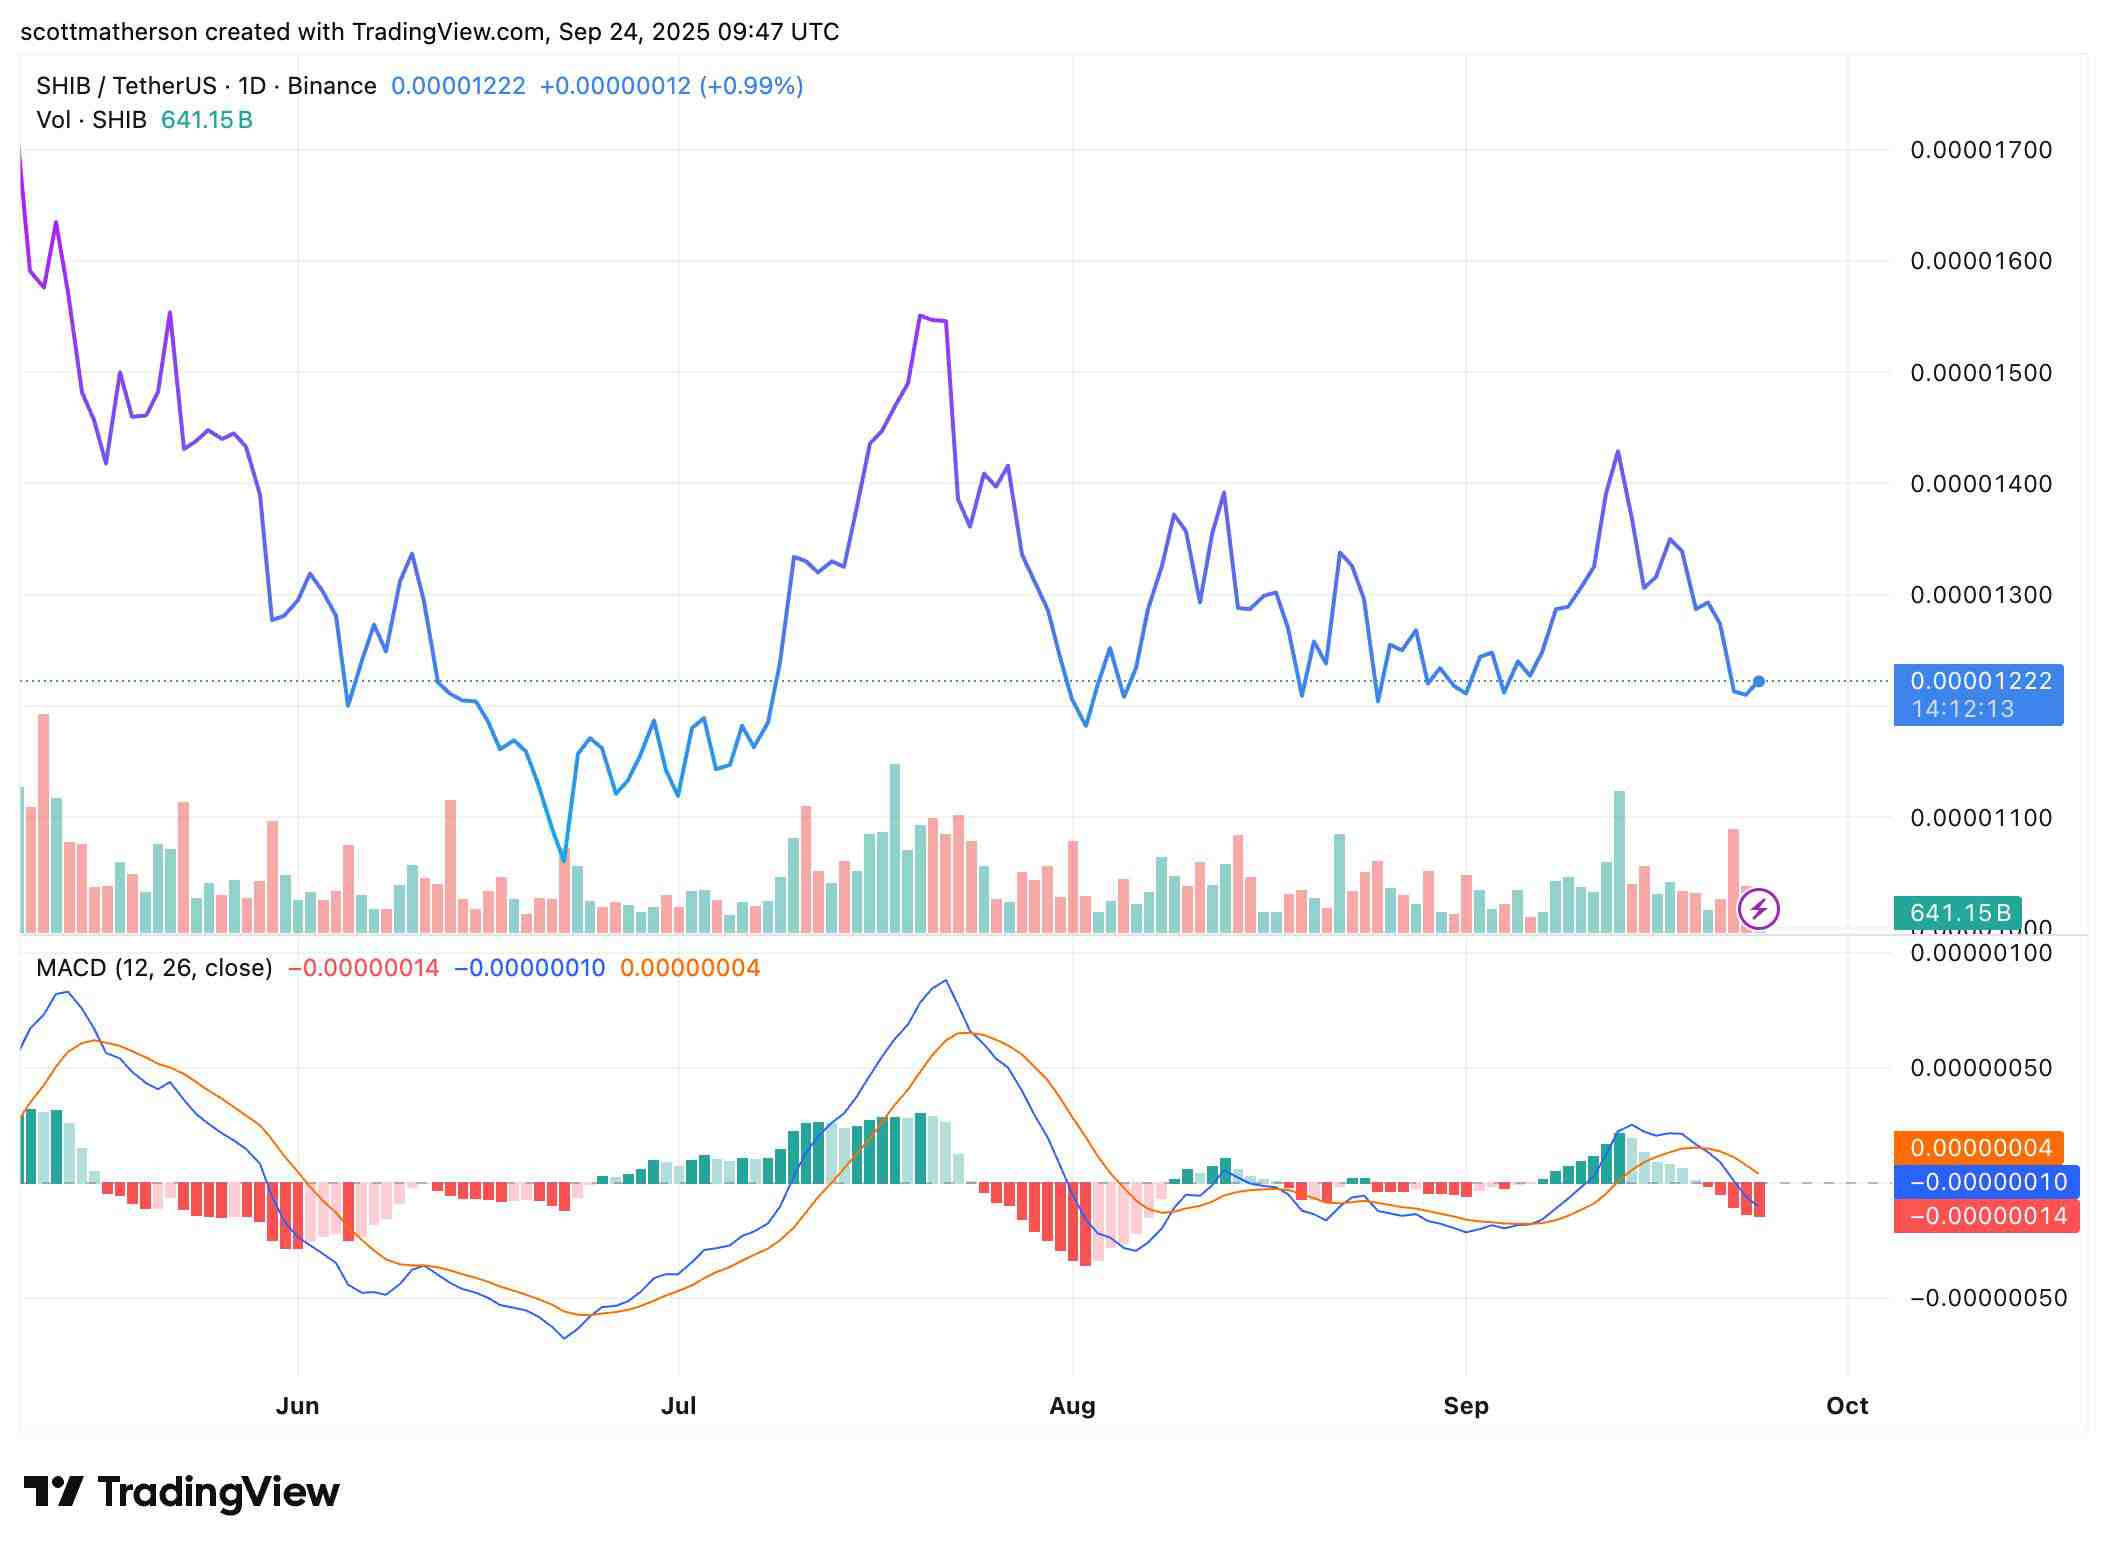Click the Aug label on time axis
Image resolution: width=2108 pixels, height=1552 pixels.
click(1072, 1406)
